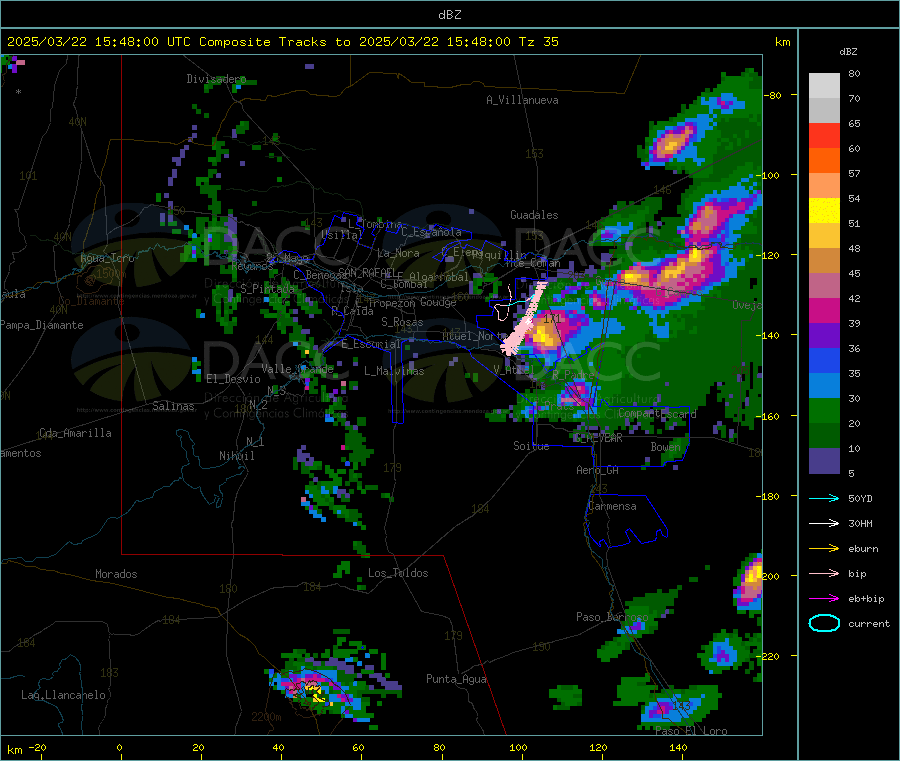Click the 'Valle_Grande' place label

297,369
